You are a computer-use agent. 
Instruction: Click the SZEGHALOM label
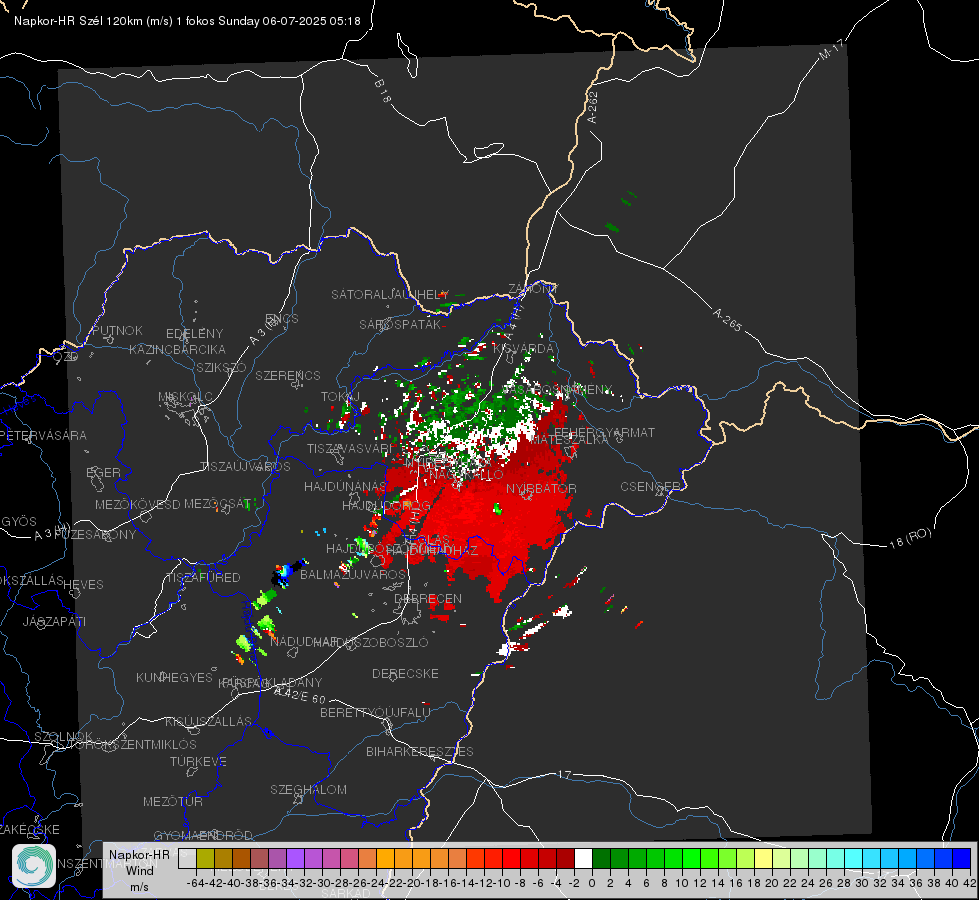click(x=308, y=789)
